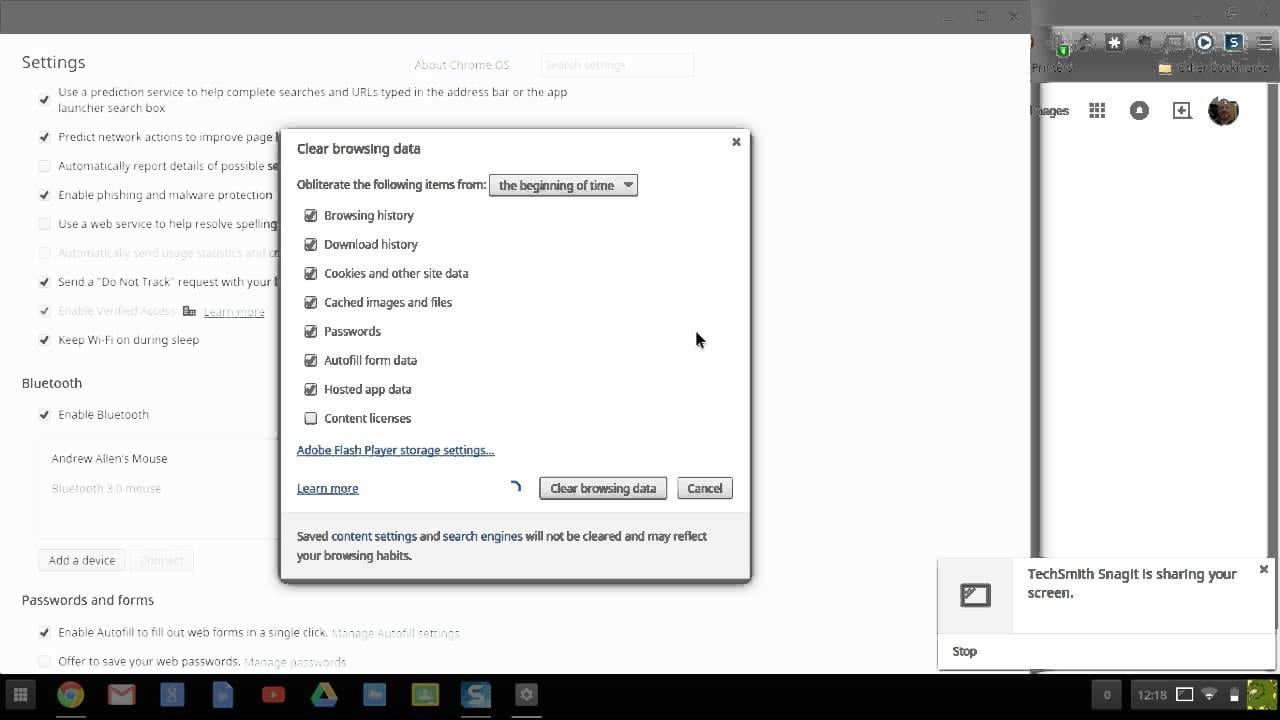
Task: Open About Chrome OS link
Action: 462,65
